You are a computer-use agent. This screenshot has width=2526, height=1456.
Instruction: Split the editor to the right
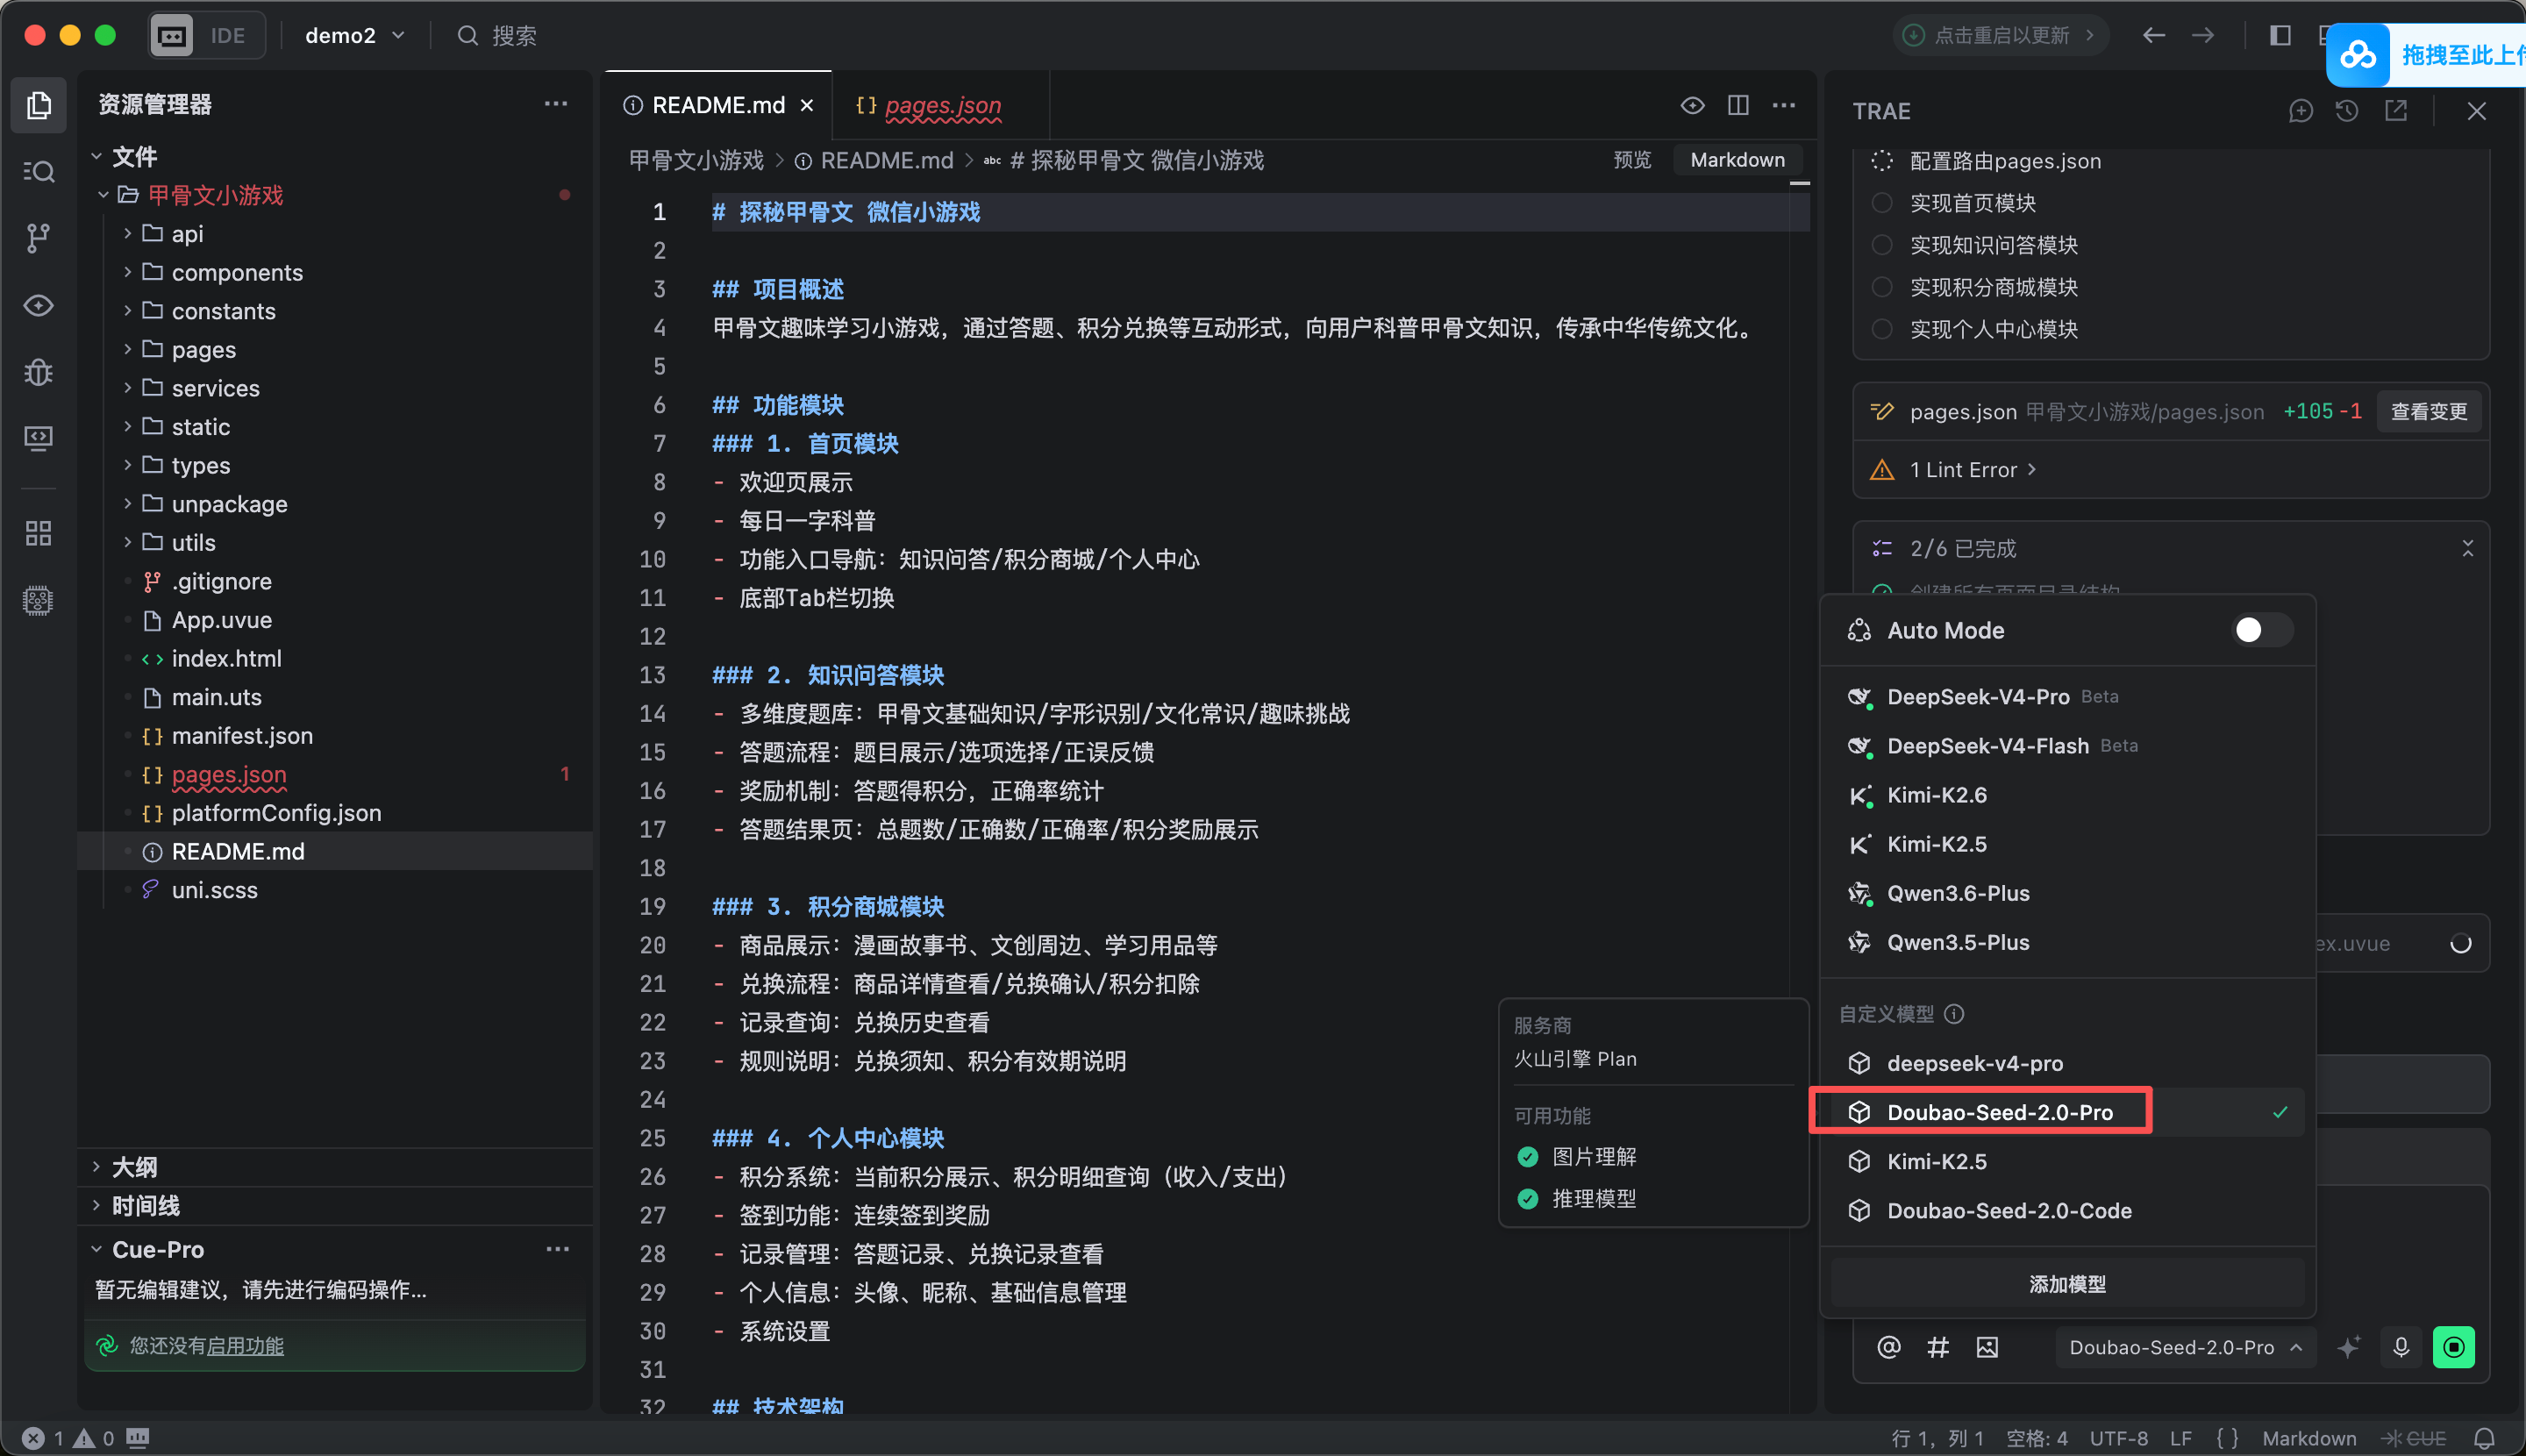(x=1738, y=105)
